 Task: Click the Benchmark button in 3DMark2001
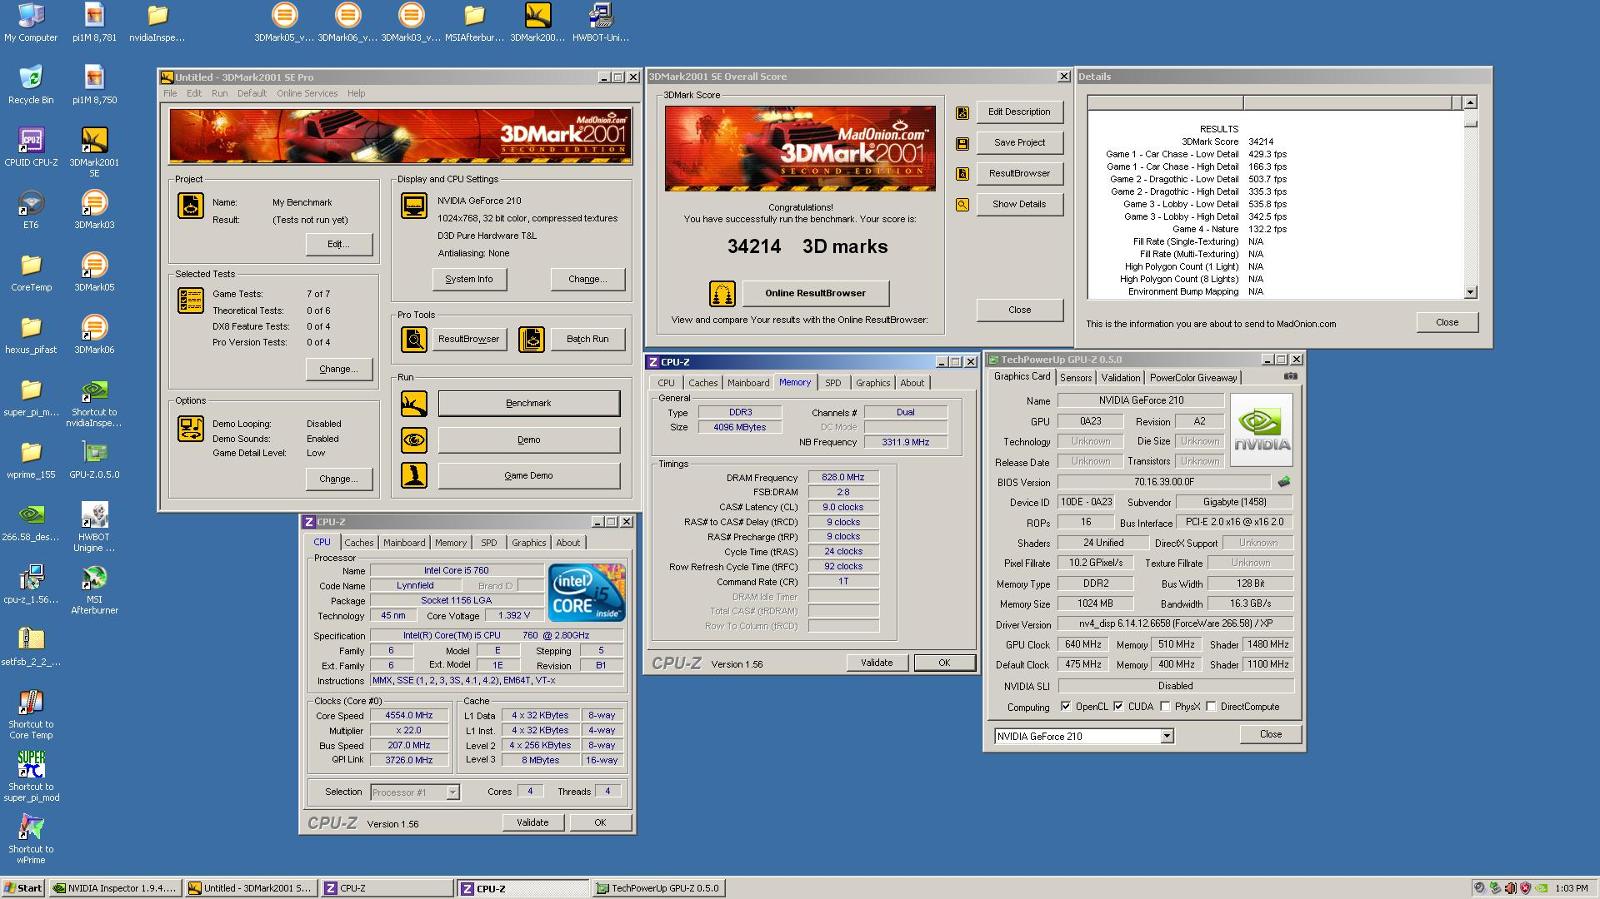[529, 403]
